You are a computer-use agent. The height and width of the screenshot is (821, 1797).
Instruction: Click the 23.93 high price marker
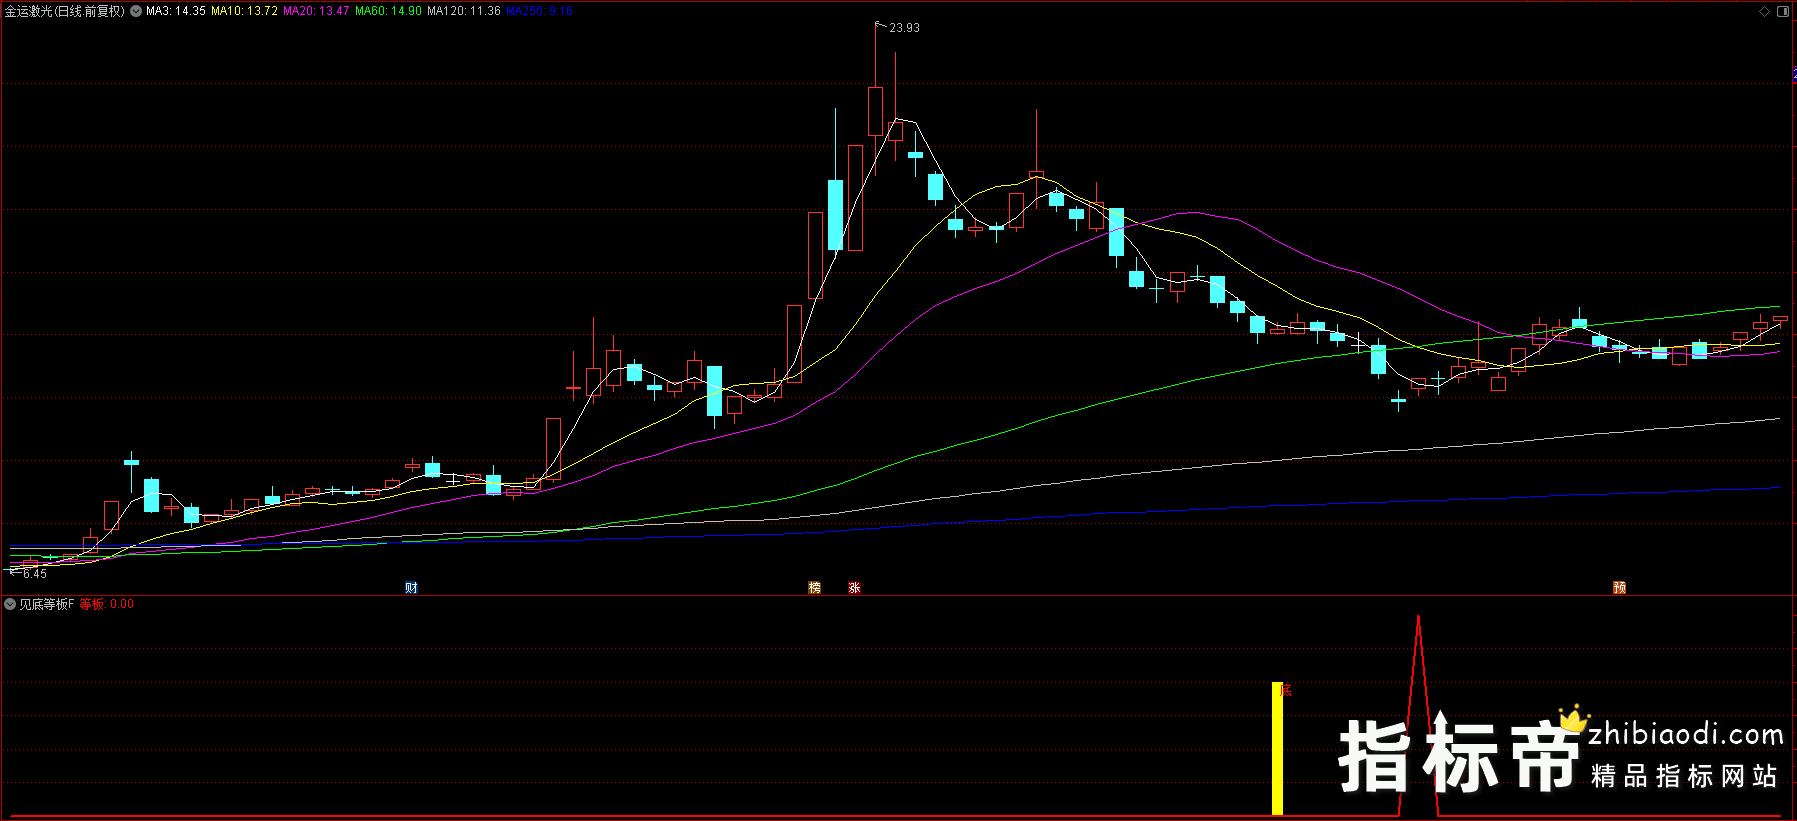(x=904, y=28)
